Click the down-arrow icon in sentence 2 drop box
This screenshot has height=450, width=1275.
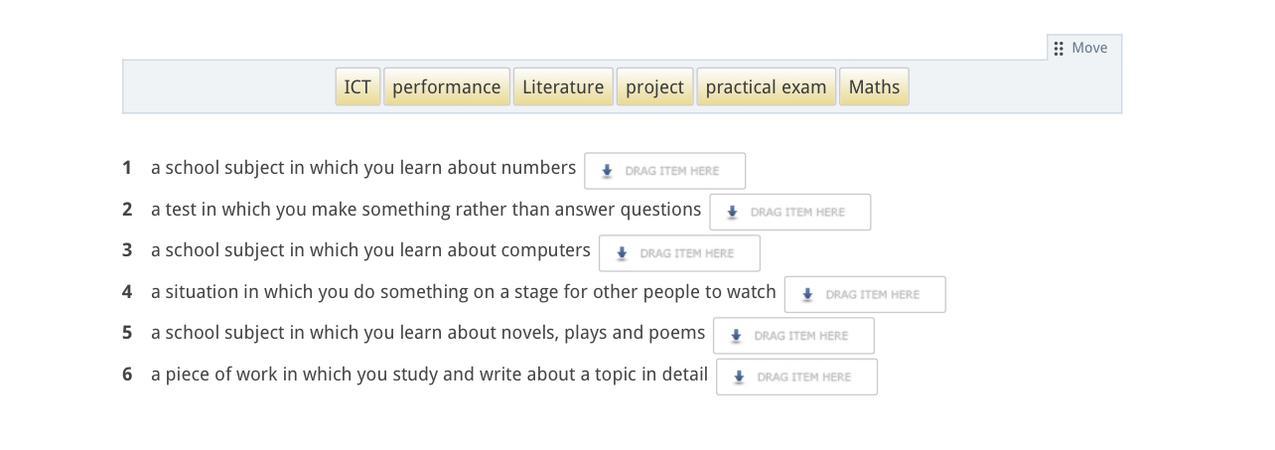(x=732, y=212)
